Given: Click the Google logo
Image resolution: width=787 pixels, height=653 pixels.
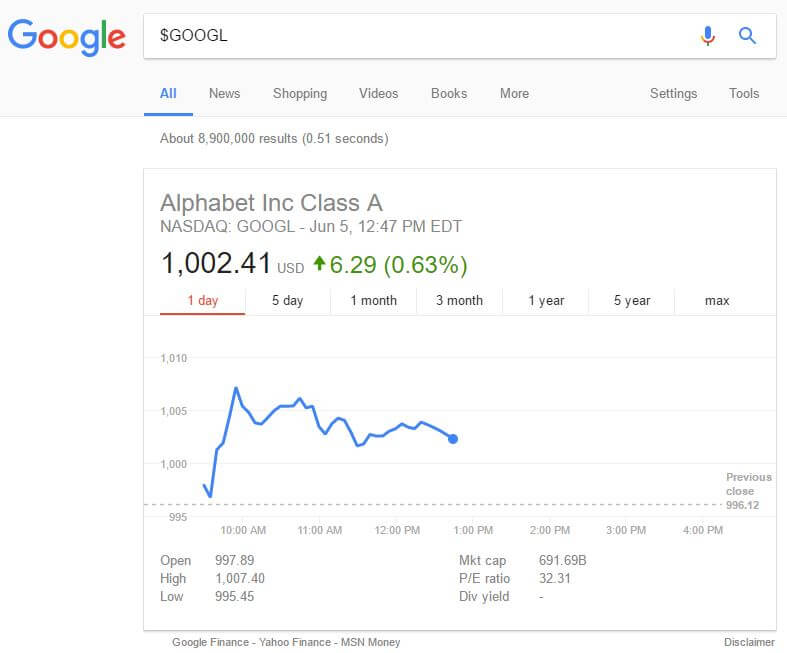Looking at the screenshot, I should click(66, 36).
